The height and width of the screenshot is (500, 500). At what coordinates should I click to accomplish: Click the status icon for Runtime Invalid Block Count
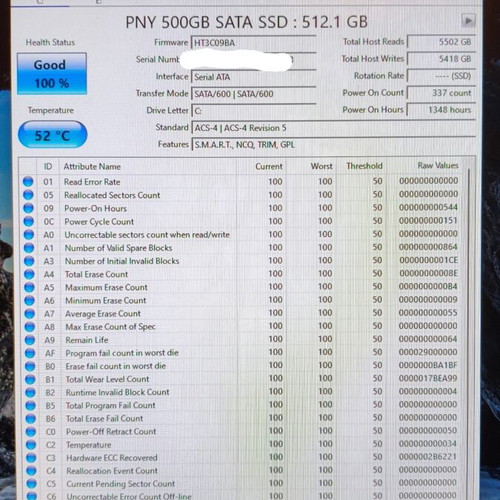point(30,392)
